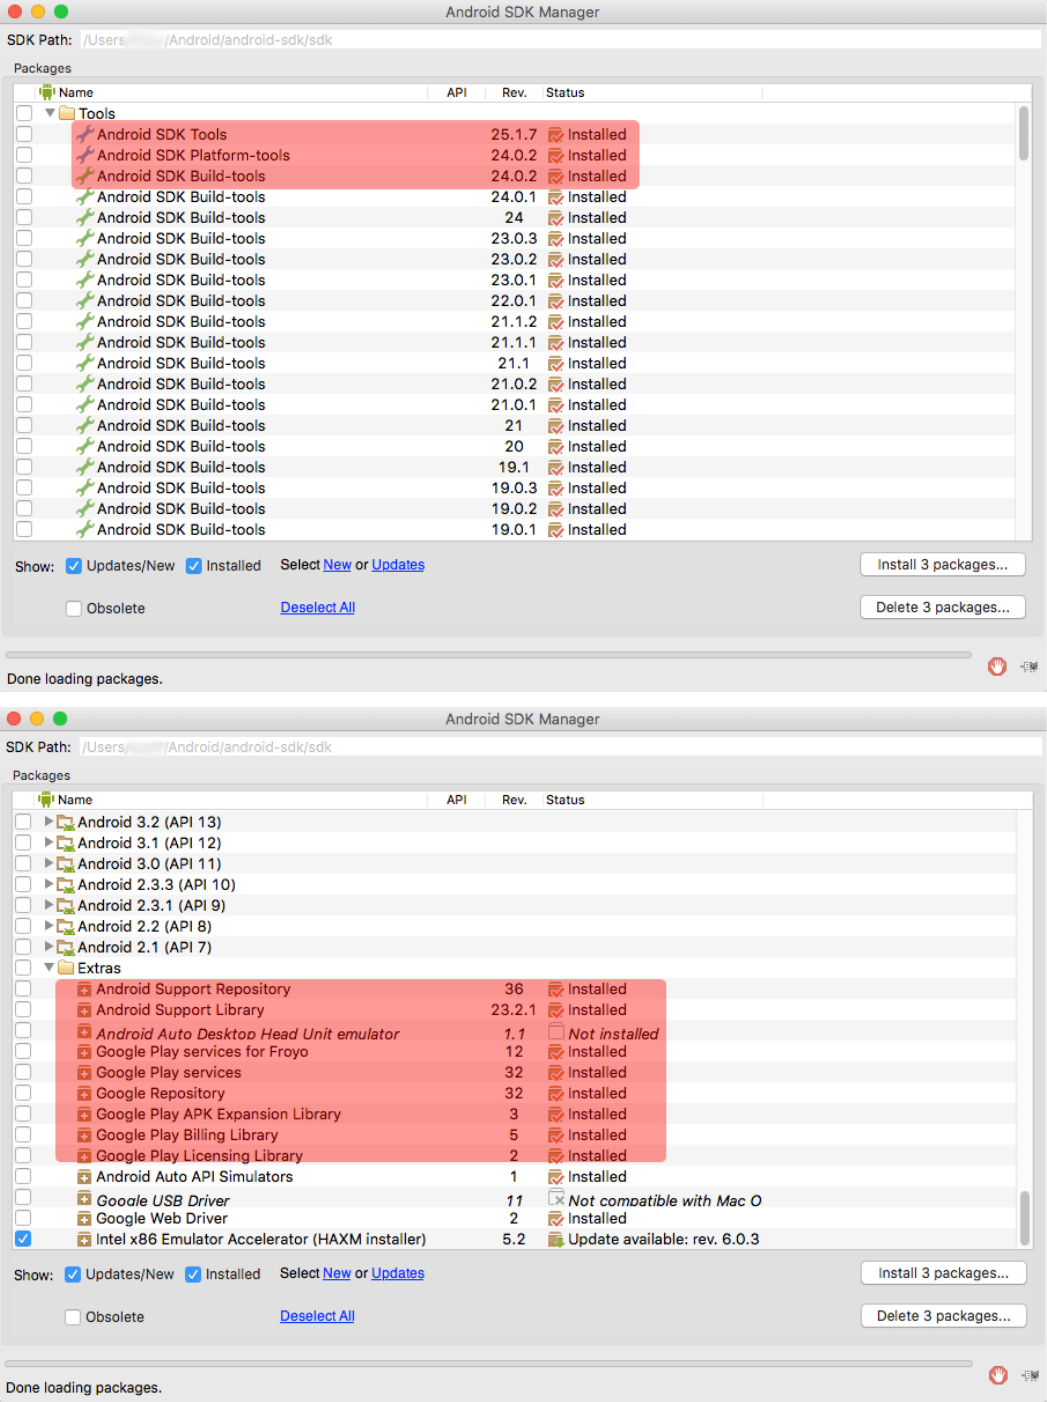
Task: Click Google Play services for Froyo package icon
Action: (85, 1052)
